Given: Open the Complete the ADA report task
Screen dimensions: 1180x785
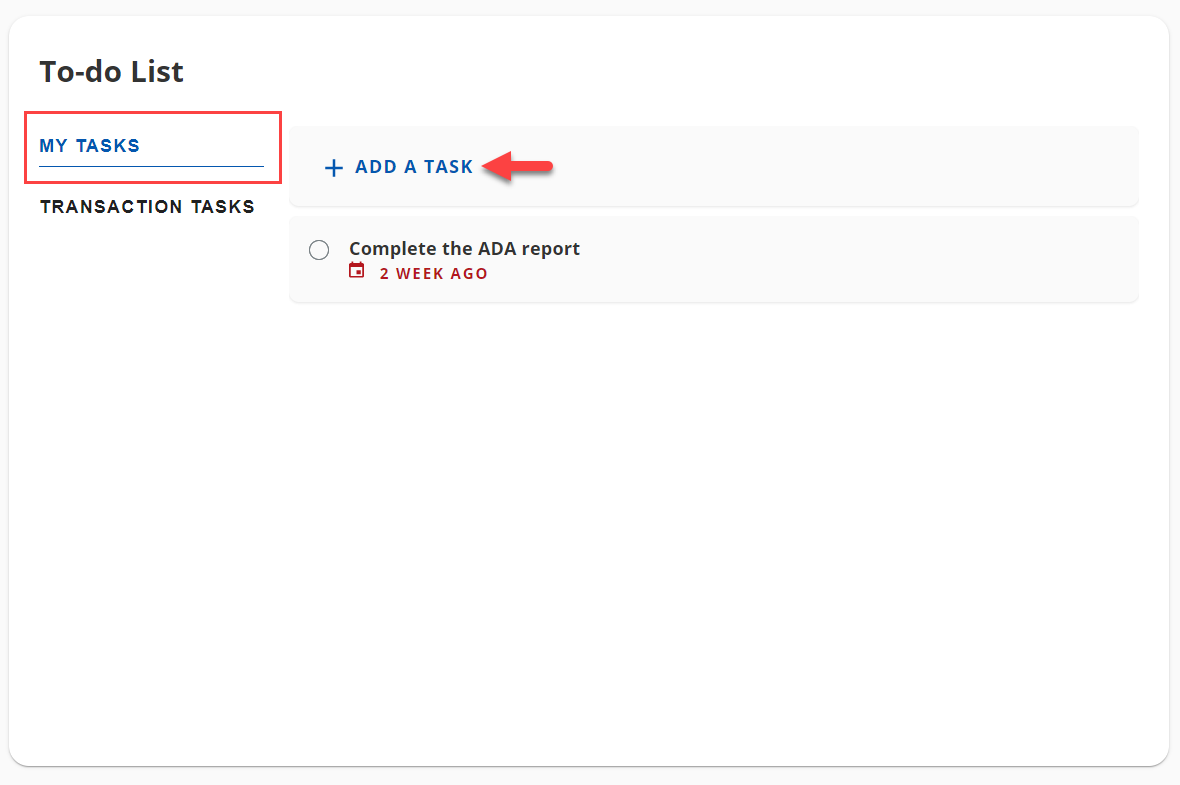Looking at the screenshot, I should [463, 248].
